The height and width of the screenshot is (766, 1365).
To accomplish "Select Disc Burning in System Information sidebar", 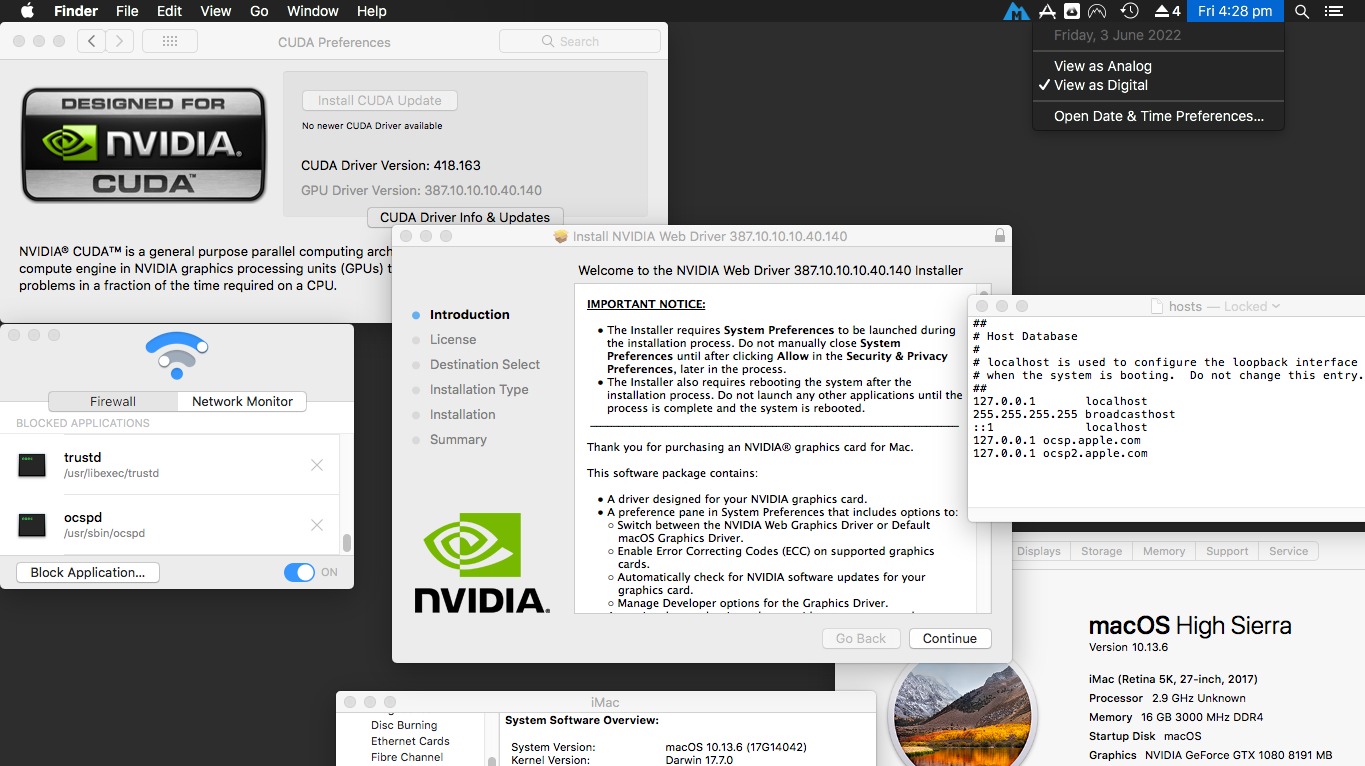I will [404, 725].
